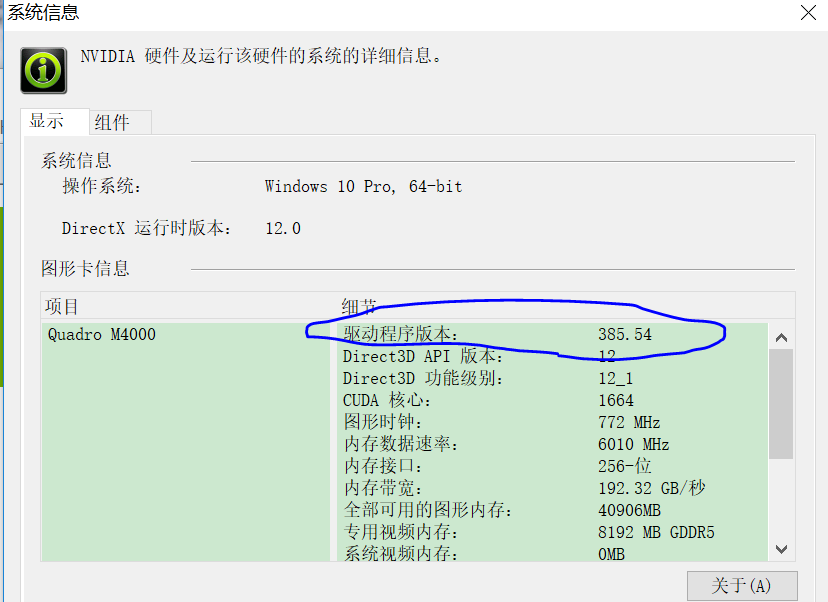The height and width of the screenshot is (602, 828).
Task: Click the vertical scrollbar thumb
Action: [781, 404]
